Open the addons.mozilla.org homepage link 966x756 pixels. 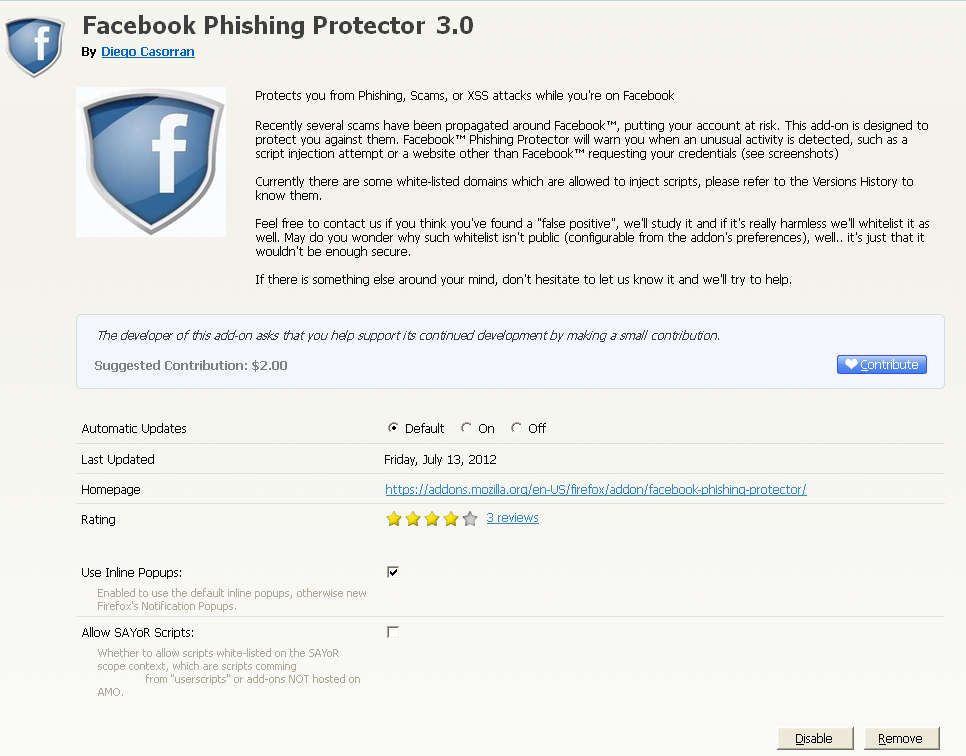[596, 490]
